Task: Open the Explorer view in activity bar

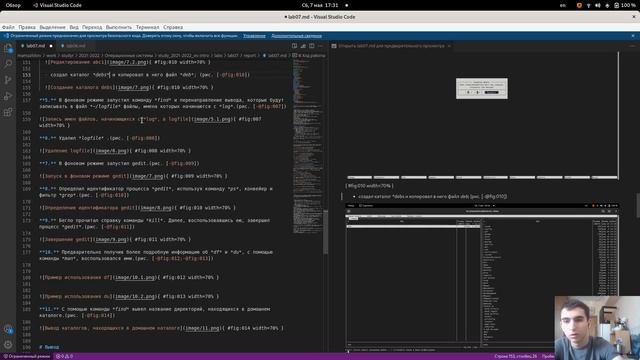Action: 8,49
